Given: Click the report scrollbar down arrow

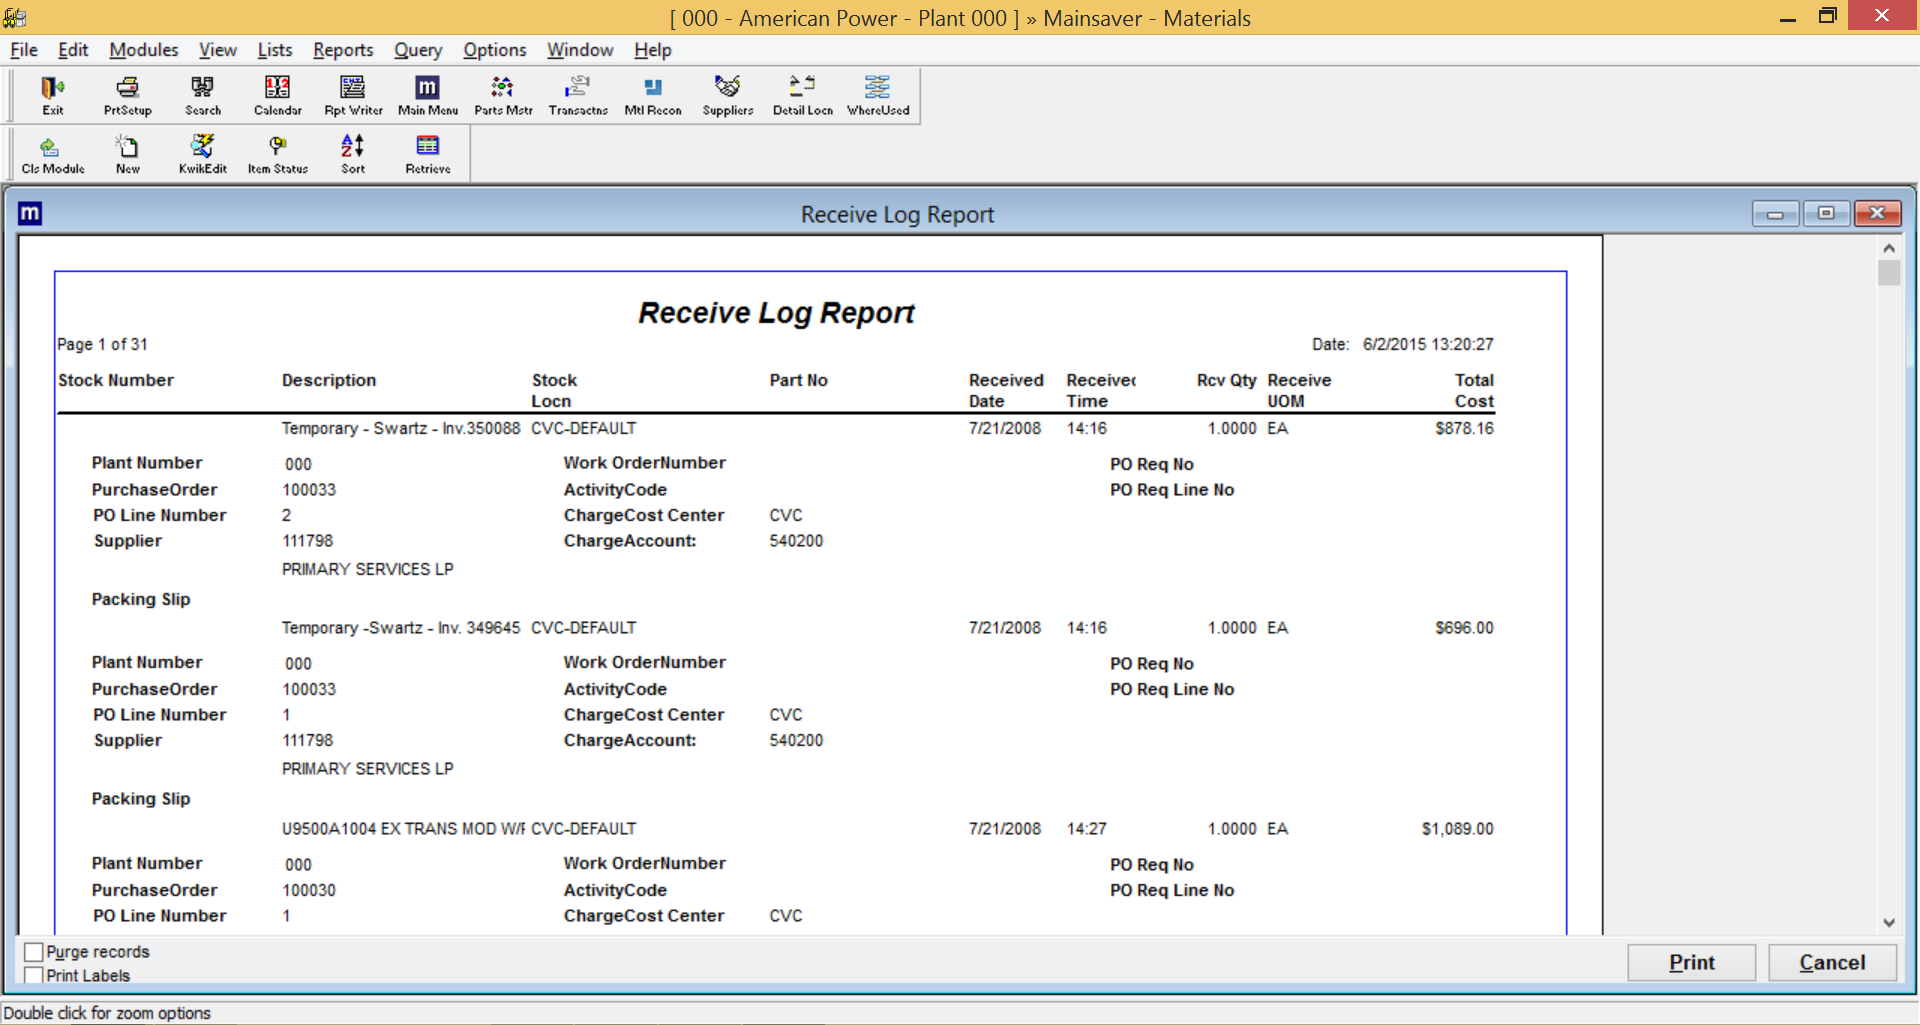Looking at the screenshot, I should 1889,923.
